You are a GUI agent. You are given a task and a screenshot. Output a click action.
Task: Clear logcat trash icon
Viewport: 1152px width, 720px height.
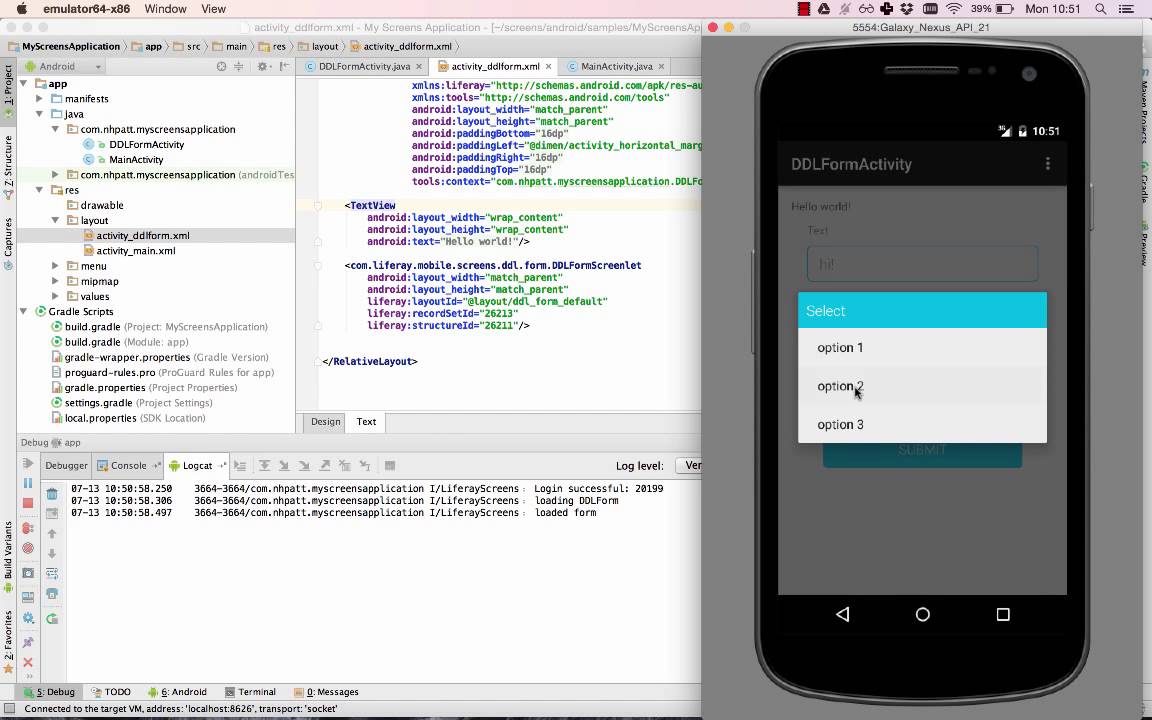coord(52,494)
